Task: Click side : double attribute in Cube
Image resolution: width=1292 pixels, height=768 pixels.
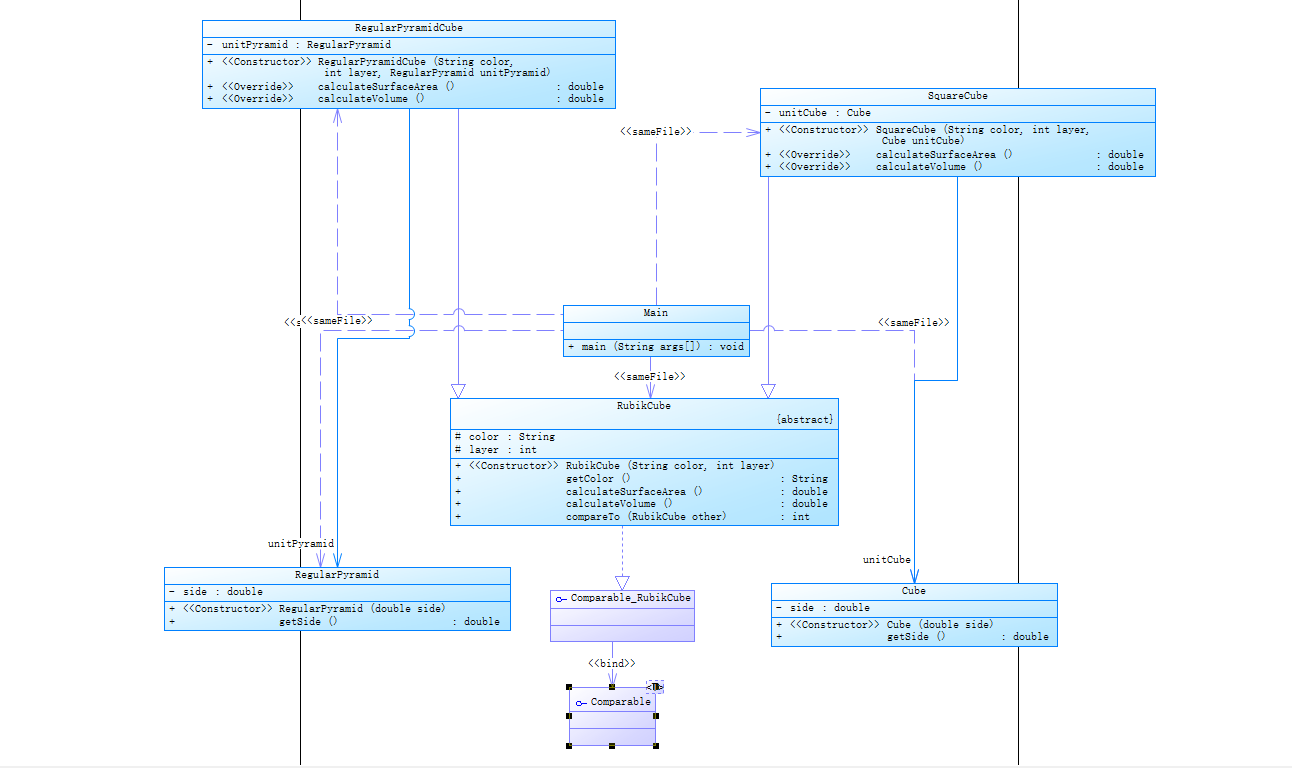Action: pyautogui.click(x=823, y=608)
